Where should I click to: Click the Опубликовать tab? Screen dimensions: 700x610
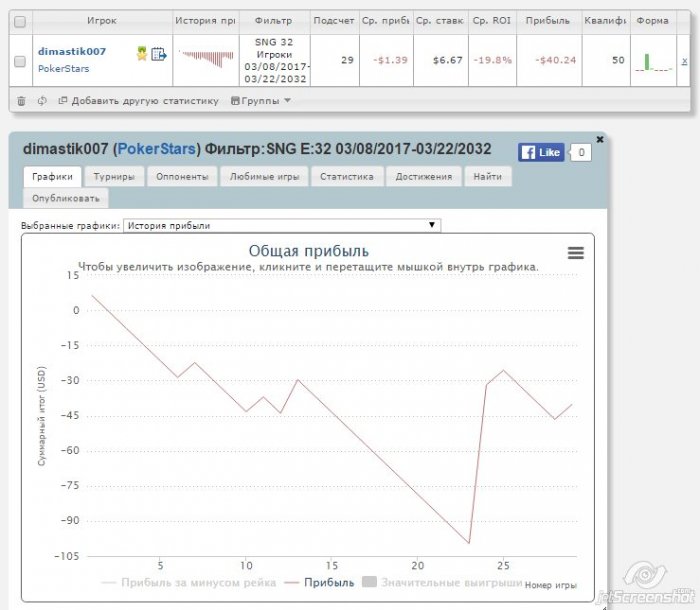[x=66, y=199]
